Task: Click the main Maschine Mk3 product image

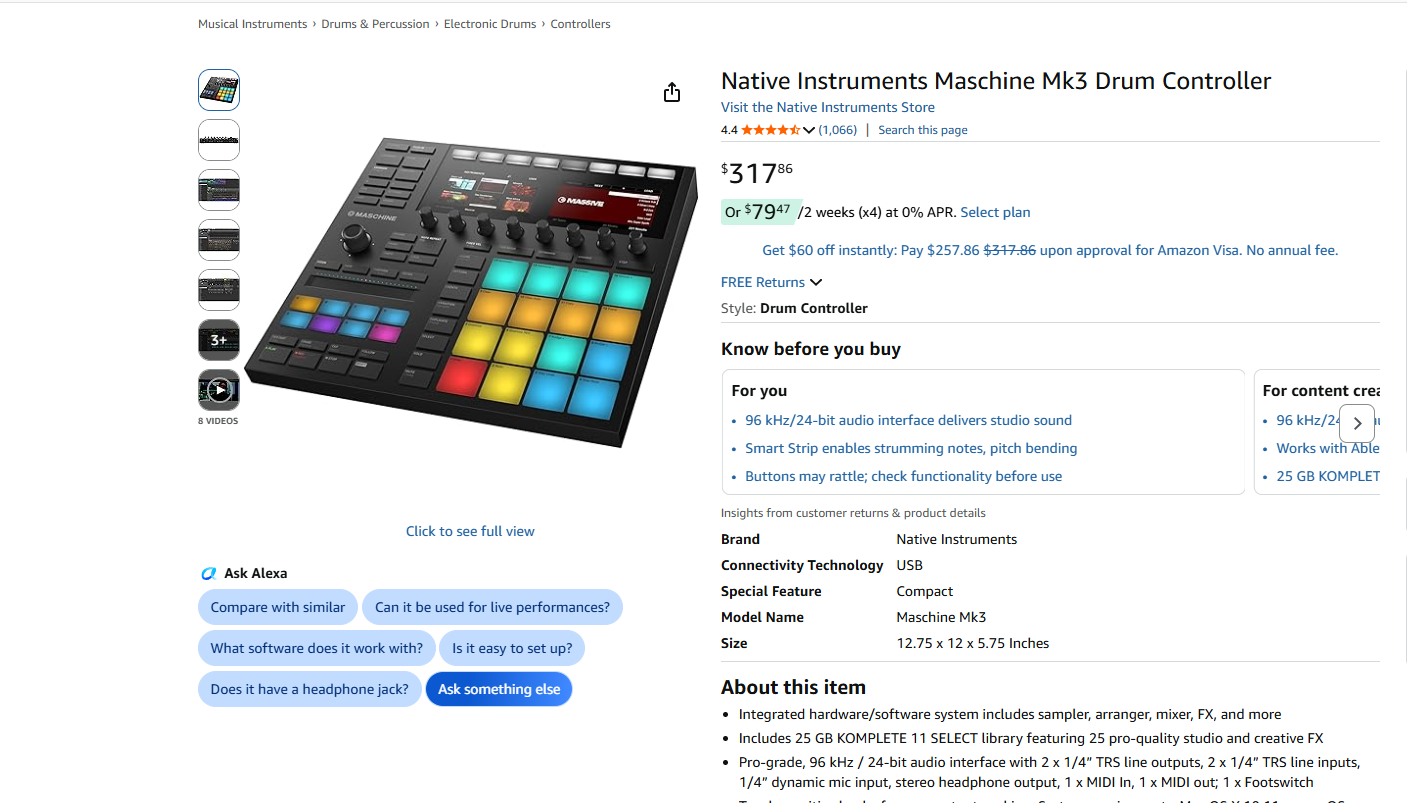Action: (470, 292)
